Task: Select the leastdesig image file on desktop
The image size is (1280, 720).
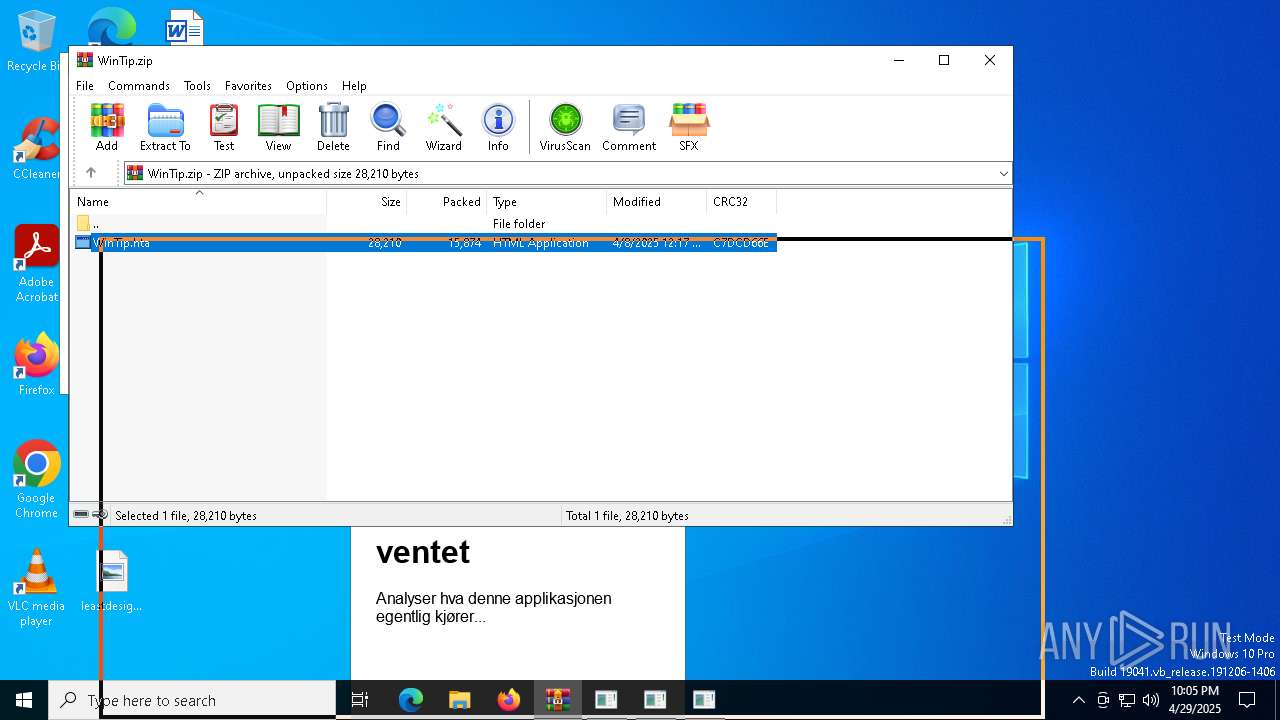Action: [x=112, y=581]
